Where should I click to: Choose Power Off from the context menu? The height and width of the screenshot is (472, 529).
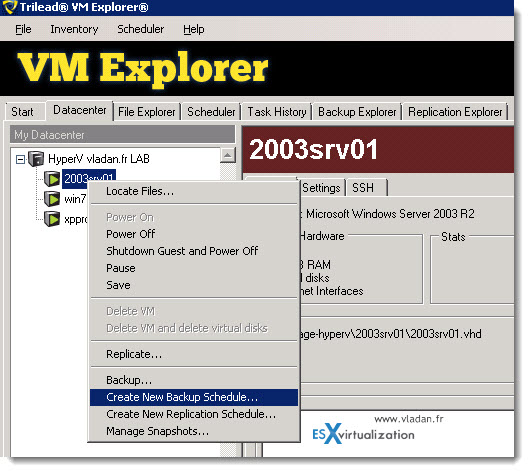pyautogui.click(x=194, y=234)
